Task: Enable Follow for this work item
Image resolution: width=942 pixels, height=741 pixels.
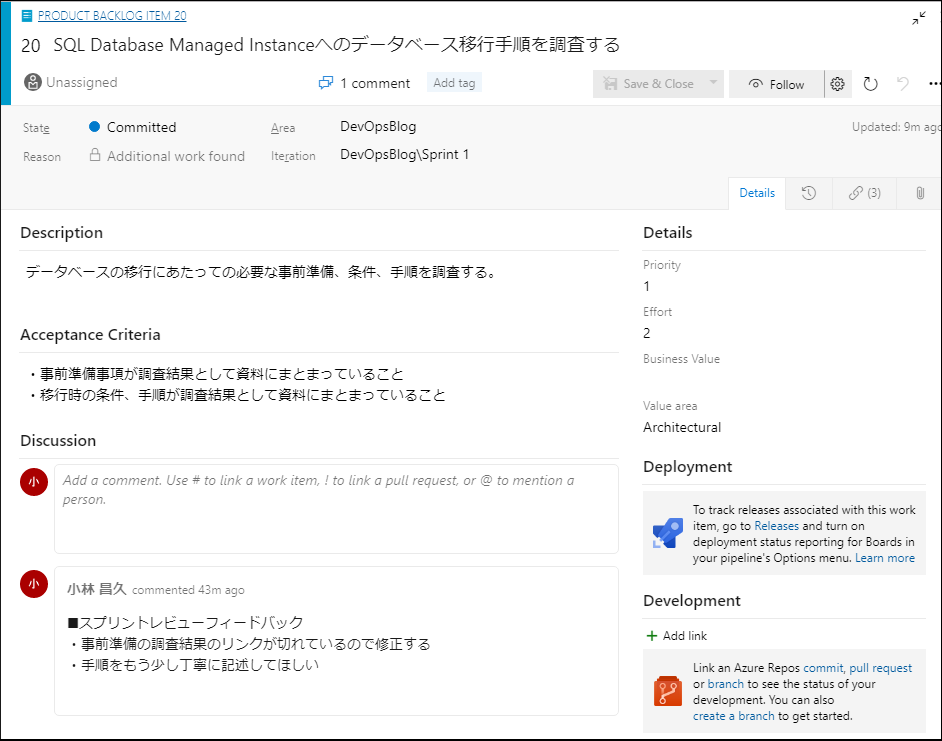Action: point(776,83)
